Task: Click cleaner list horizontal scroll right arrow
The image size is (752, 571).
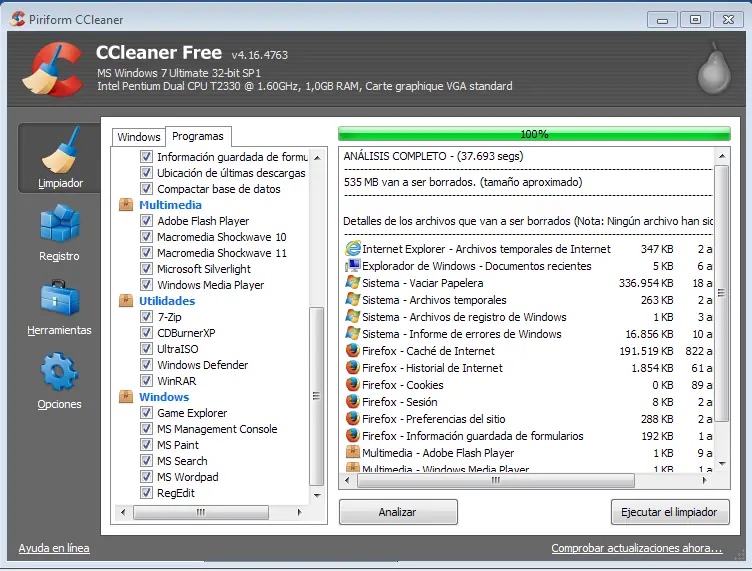Action: (x=299, y=512)
